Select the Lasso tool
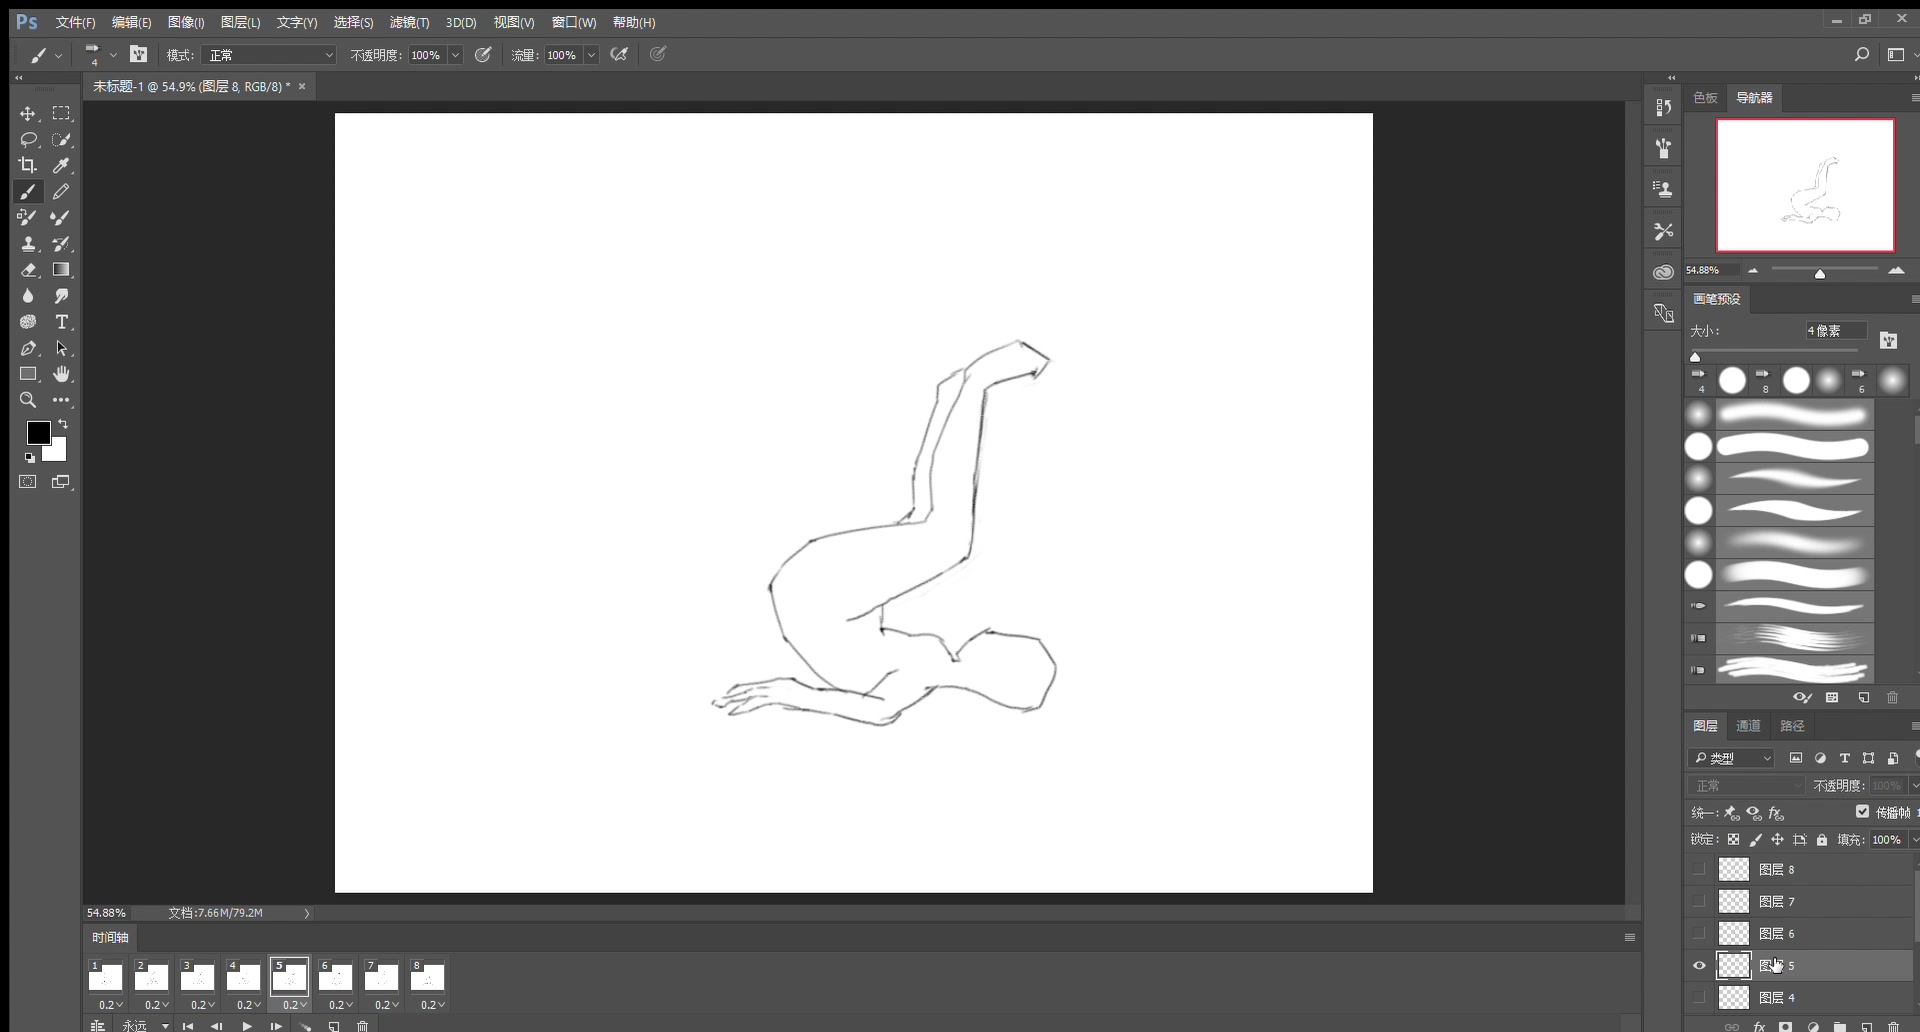 click(x=28, y=140)
